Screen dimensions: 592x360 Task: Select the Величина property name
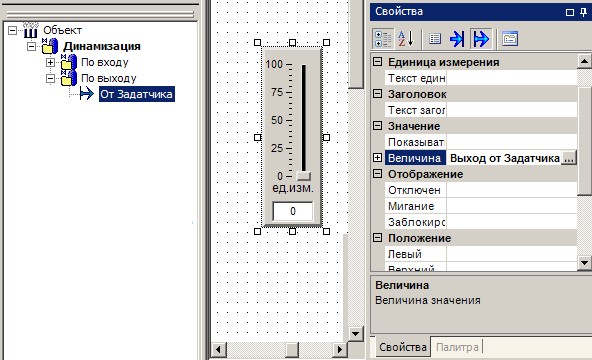(x=415, y=158)
